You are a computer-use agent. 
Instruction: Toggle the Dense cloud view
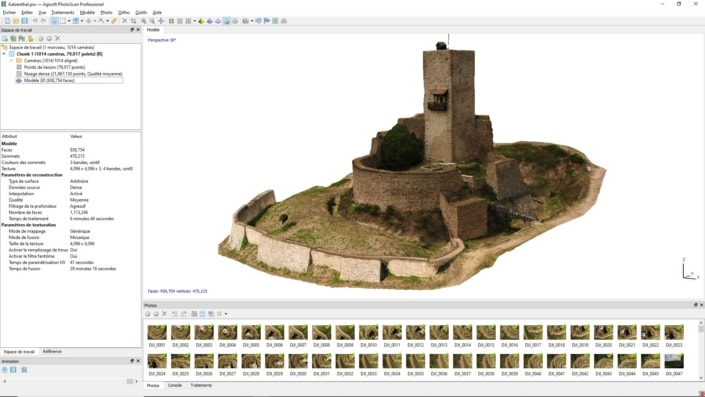[x=180, y=21]
